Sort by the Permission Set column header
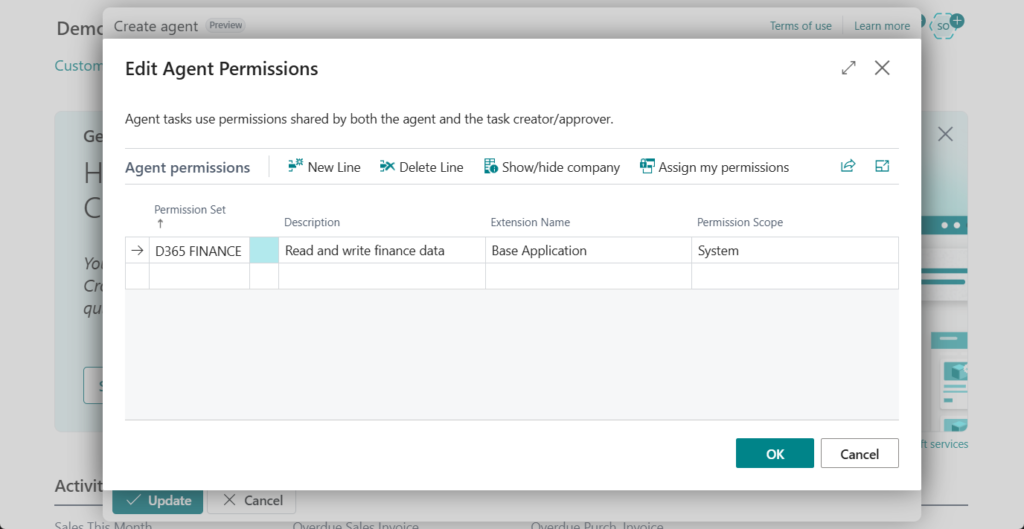1024x529 pixels. pos(190,210)
